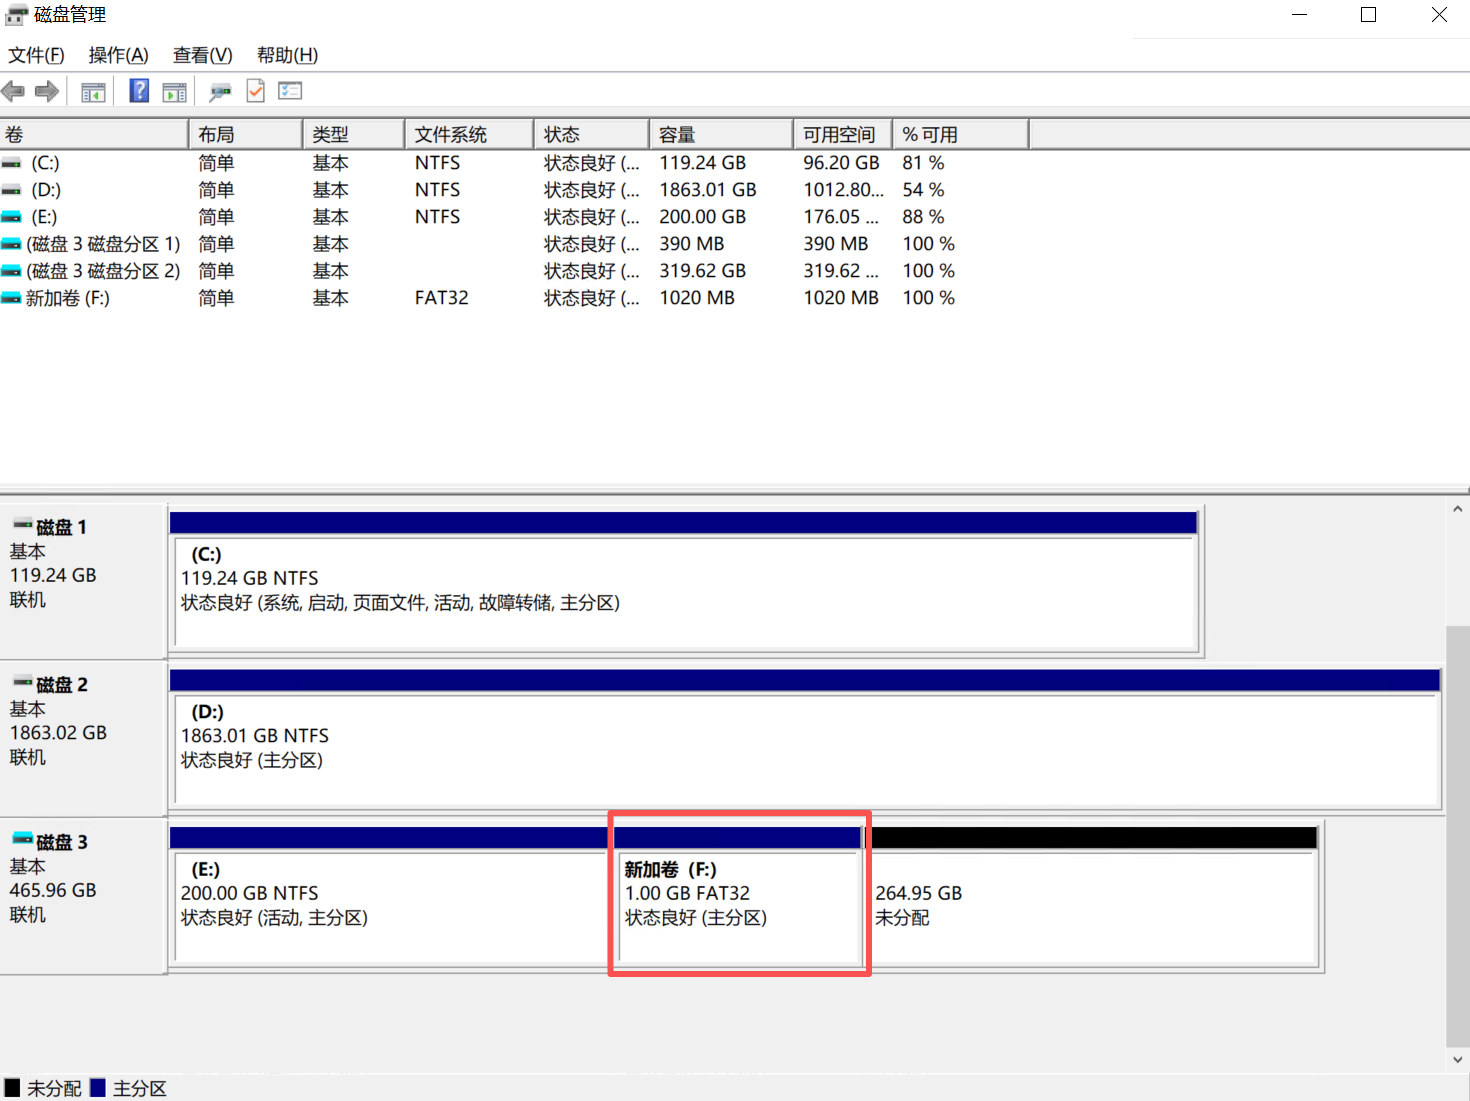The width and height of the screenshot is (1470, 1101).
Task: Toggle the console tree pane icon
Action: click(93, 91)
